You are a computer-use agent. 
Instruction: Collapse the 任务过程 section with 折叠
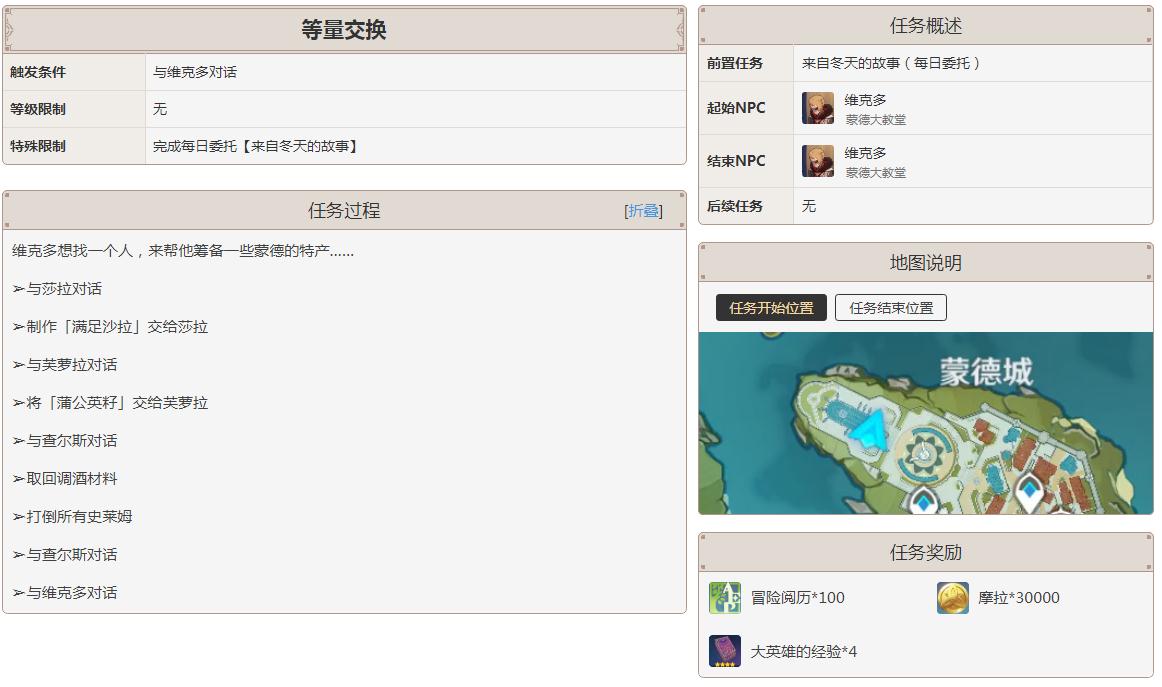tap(643, 211)
